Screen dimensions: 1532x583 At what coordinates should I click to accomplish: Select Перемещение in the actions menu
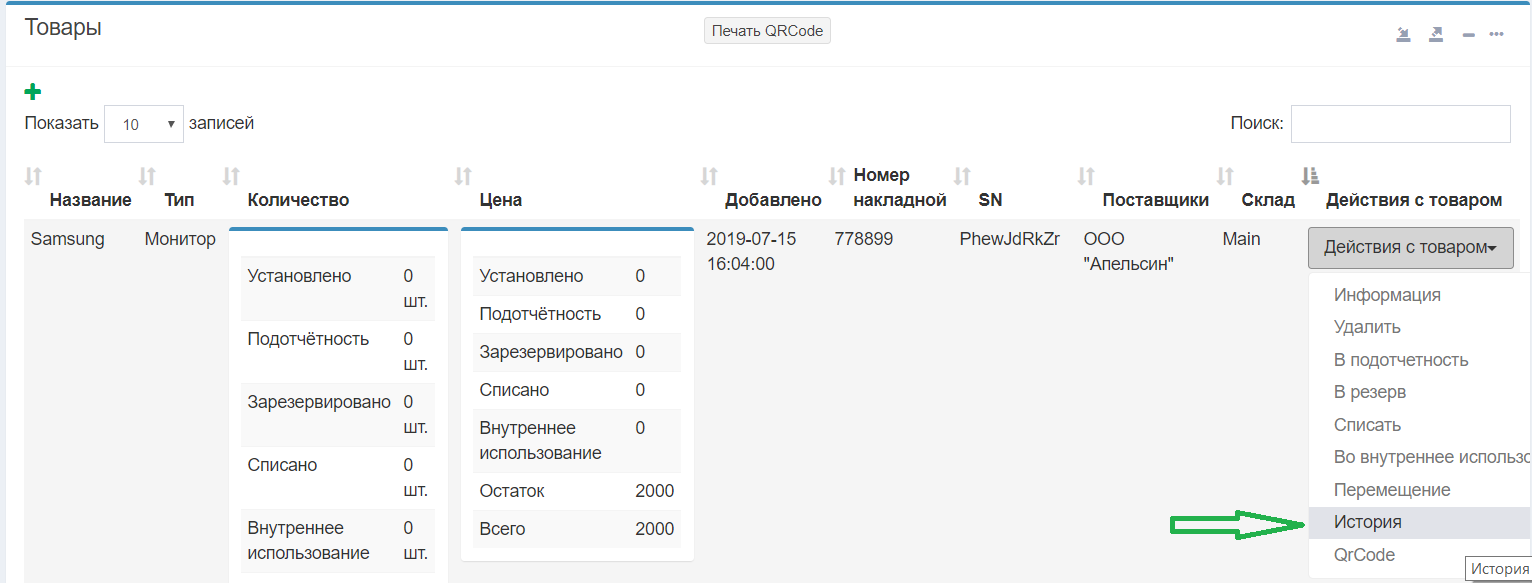point(1391,490)
